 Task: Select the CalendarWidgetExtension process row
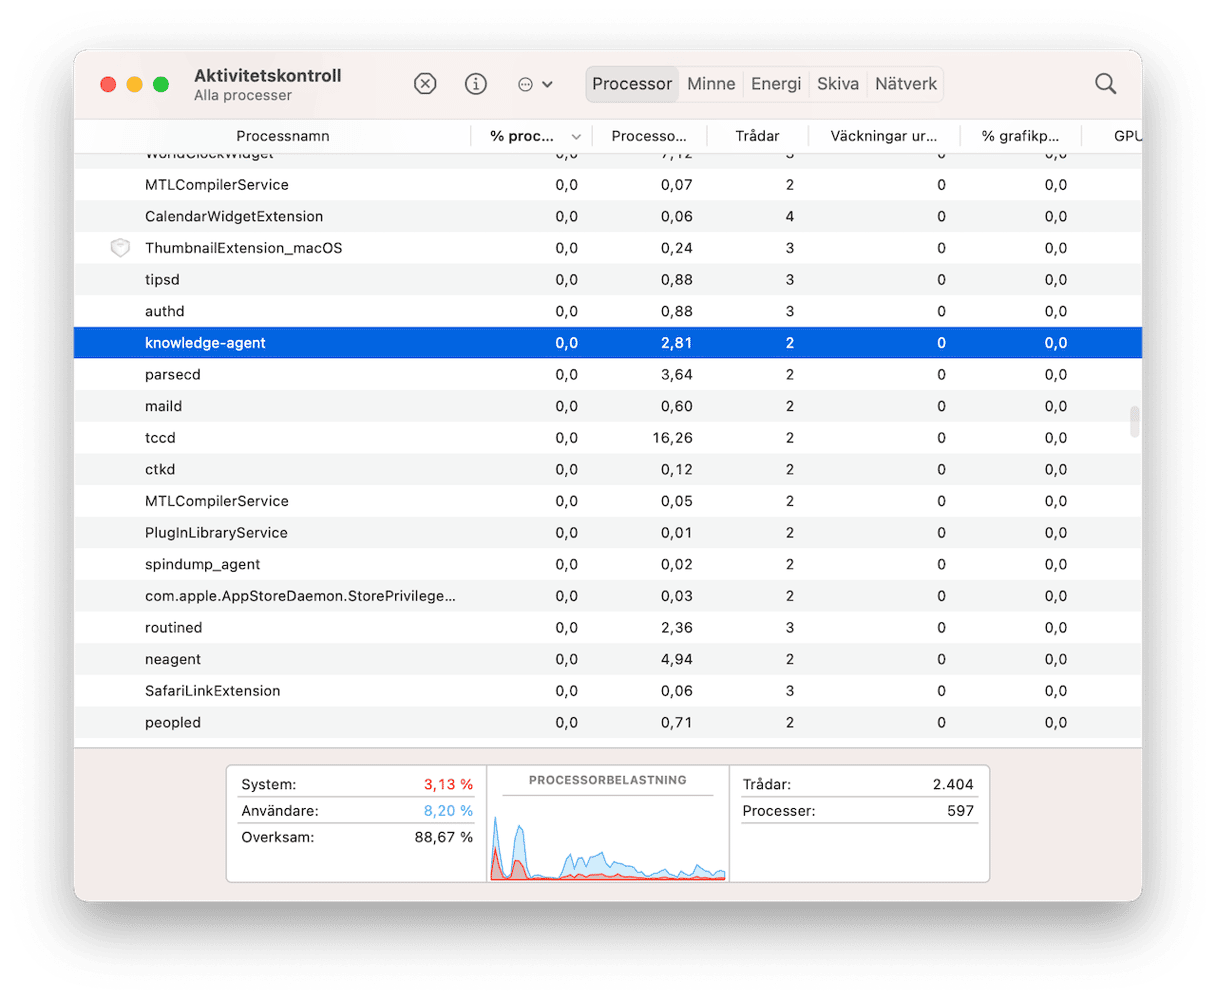[x=608, y=216]
